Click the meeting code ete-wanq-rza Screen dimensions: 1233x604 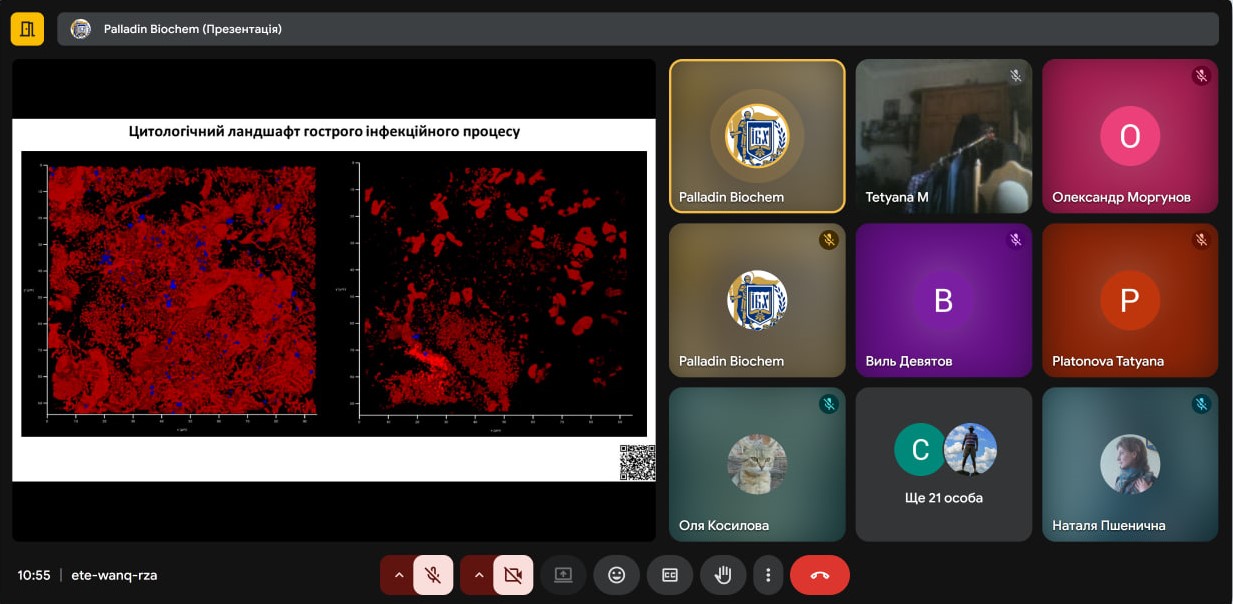[x=114, y=575]
